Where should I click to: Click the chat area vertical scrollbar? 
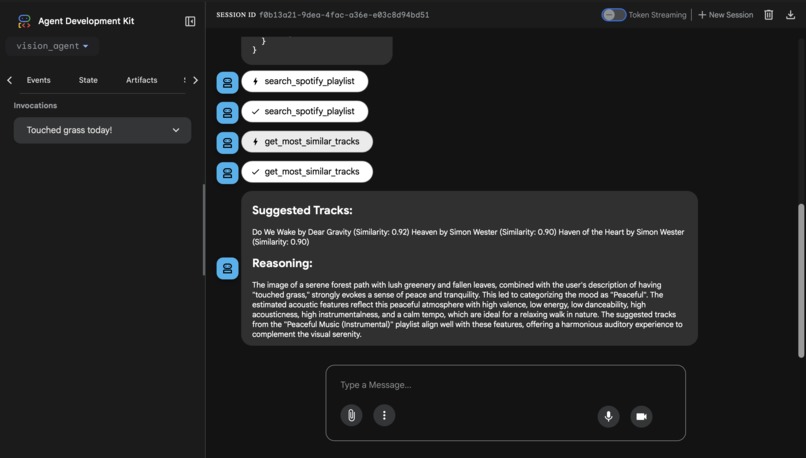click(x=801, y=280)
